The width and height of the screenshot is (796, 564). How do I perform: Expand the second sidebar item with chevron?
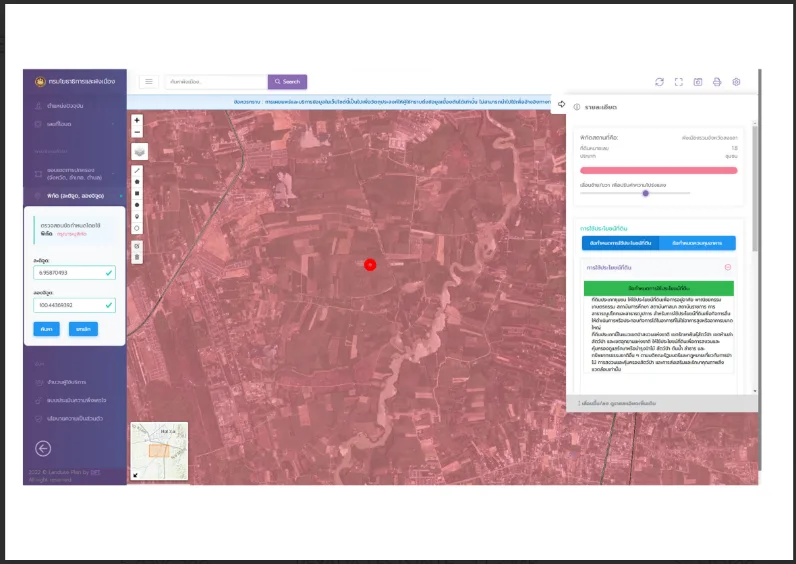click(74, 124)
